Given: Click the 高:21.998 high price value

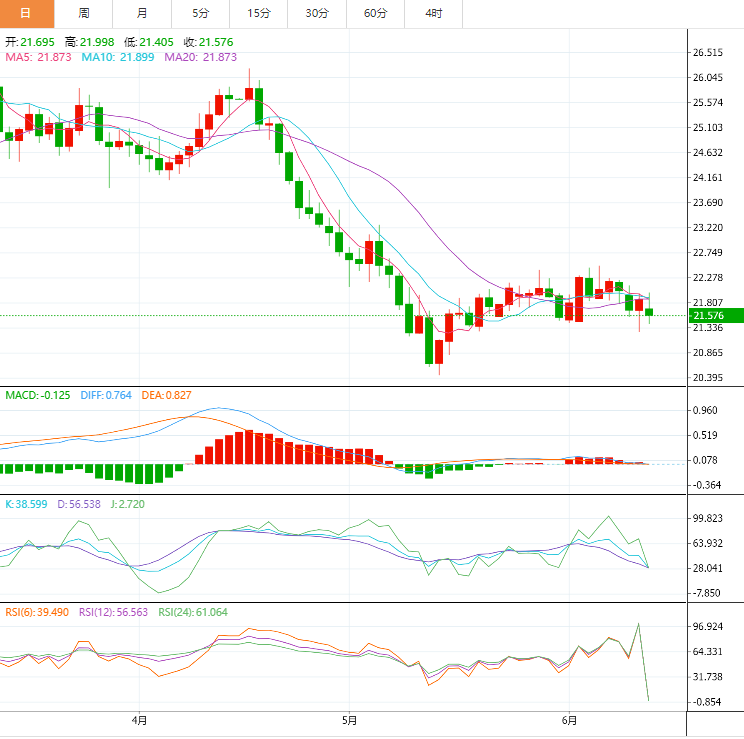Looking at the screenshot, I should click(90, 42).
